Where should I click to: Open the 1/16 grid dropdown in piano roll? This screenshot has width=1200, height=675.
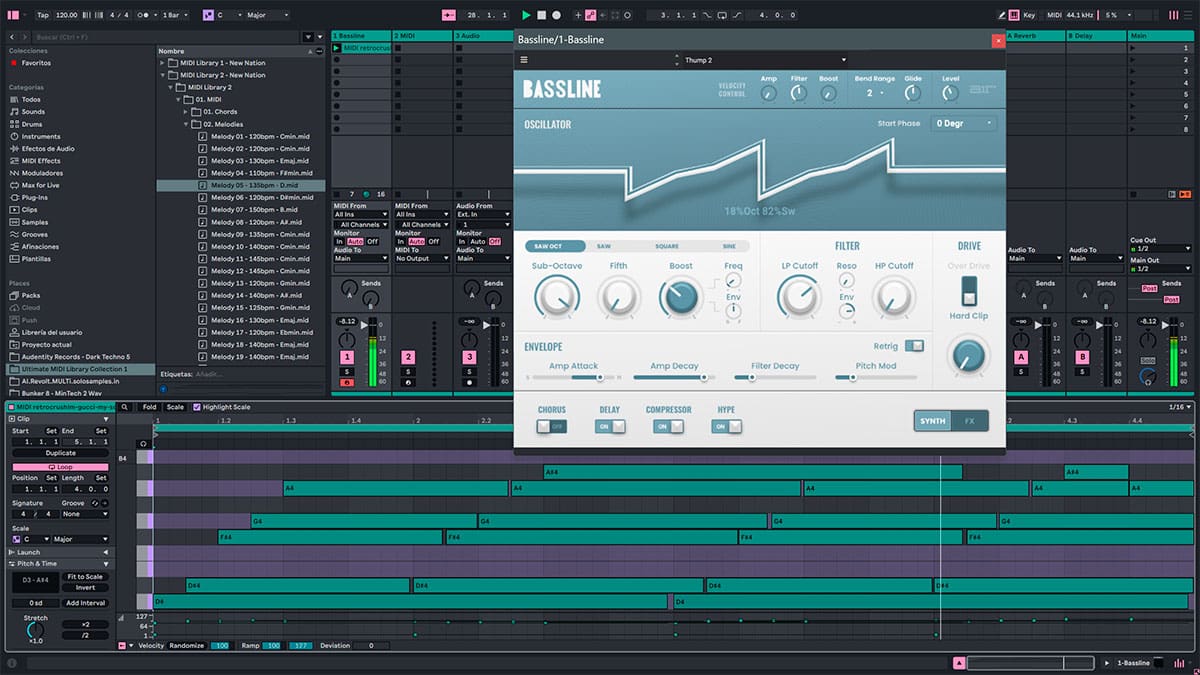click(x=1180, y=407)
